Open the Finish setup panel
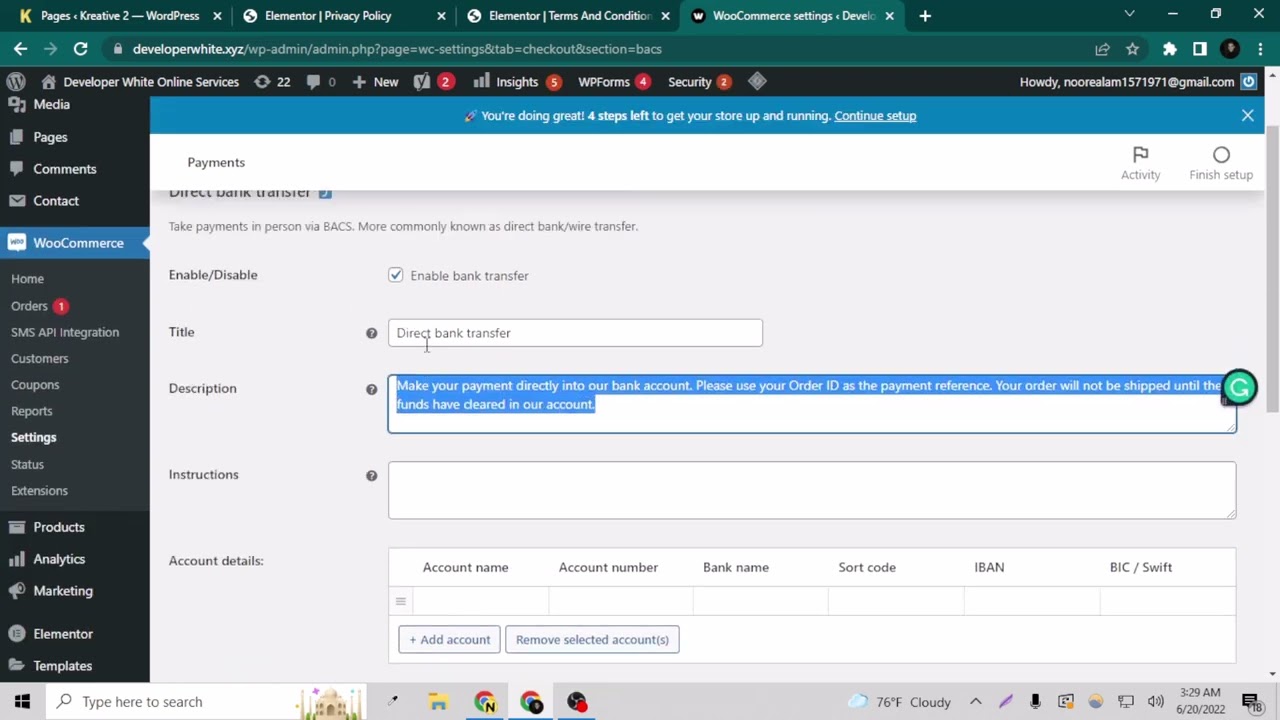Image resolution: width=1280 pixels, height=720 pixels. click(x=1221, y=163)
